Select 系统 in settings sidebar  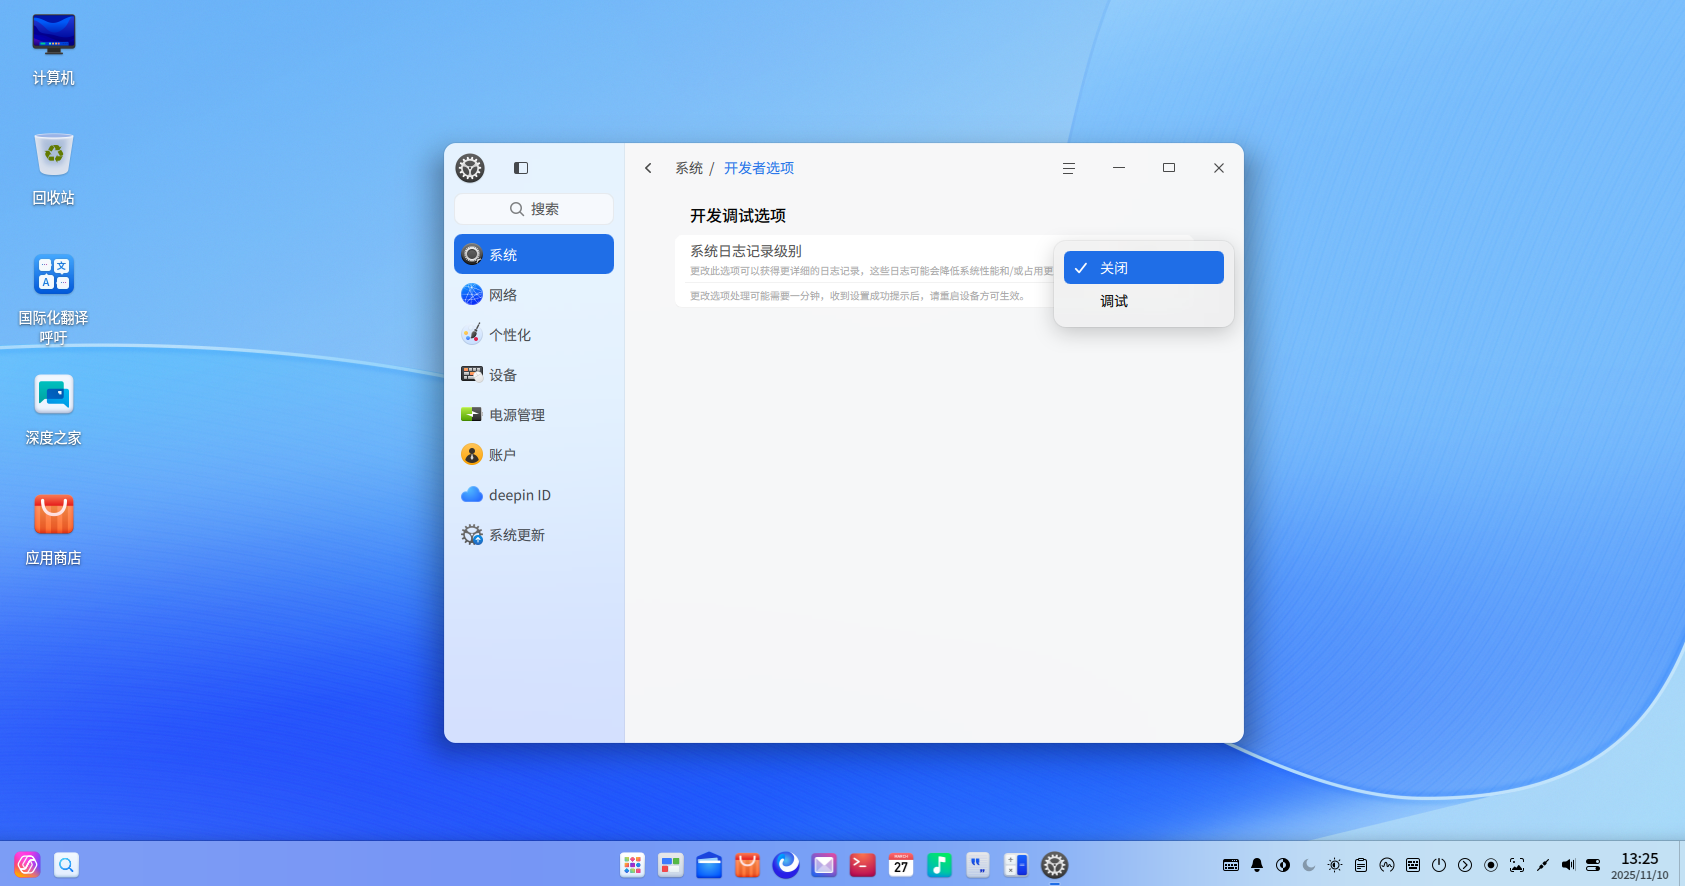pos(534,254)
